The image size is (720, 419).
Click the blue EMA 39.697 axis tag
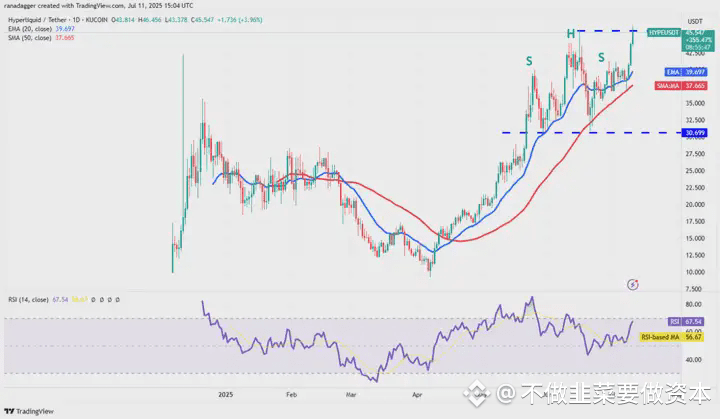(686, 72)
